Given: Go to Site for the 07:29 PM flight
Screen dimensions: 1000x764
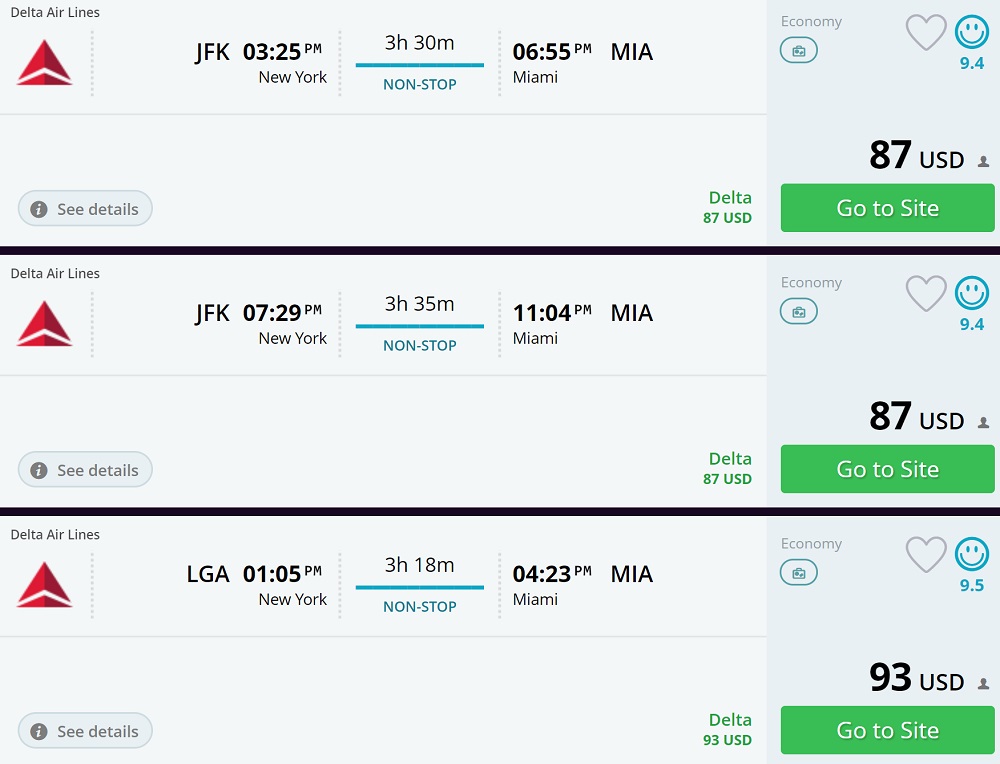Looking at the screenshot, I should tap(887, 469).
